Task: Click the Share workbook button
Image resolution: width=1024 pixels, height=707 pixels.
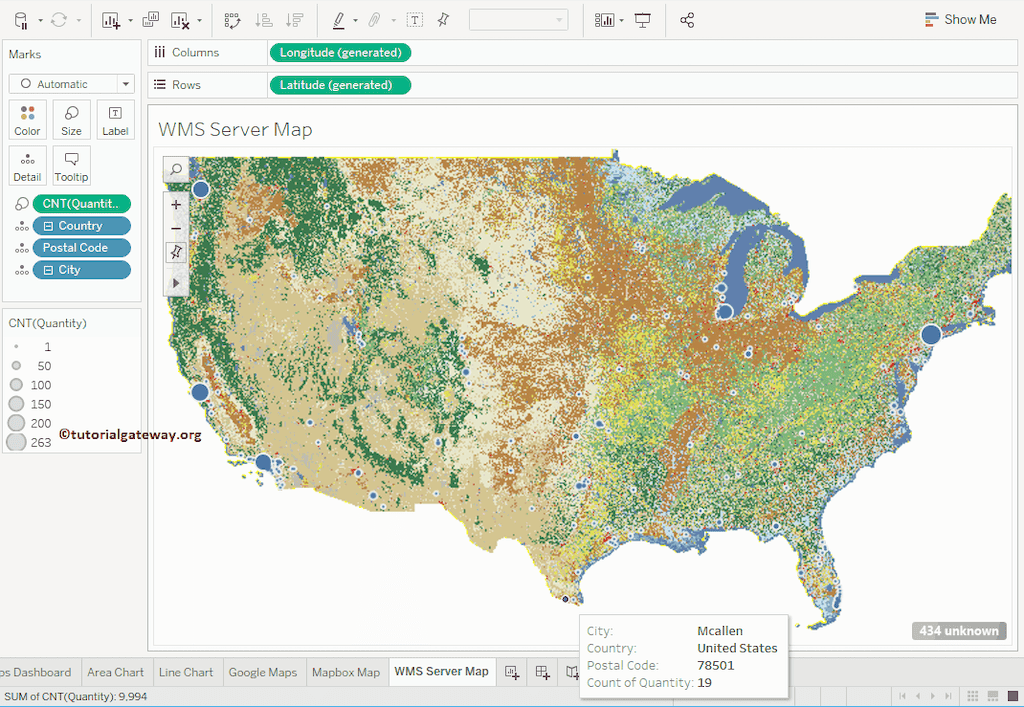Action: [687, 19]
